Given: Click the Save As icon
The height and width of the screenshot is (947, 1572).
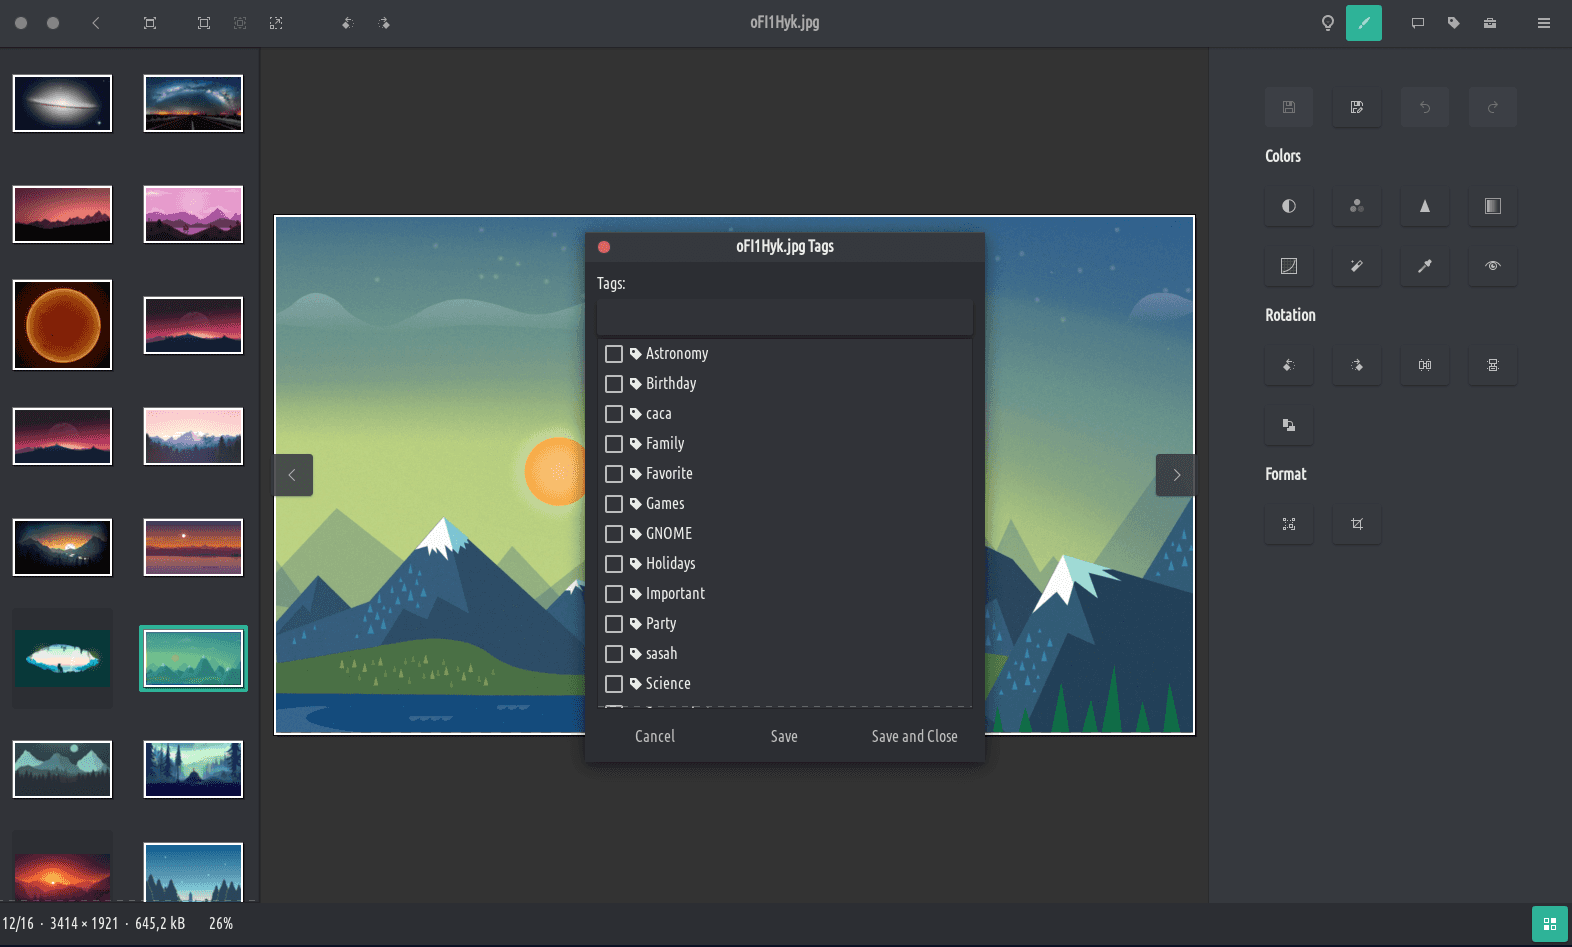Looking at the screenshot, I should [x=1357, y=107].
